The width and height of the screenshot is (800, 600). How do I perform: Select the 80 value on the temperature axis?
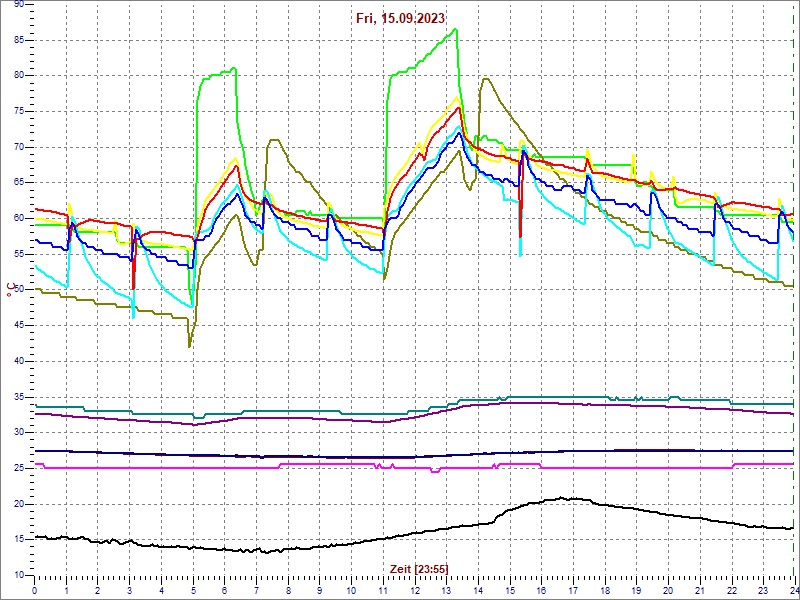point(18,76)
